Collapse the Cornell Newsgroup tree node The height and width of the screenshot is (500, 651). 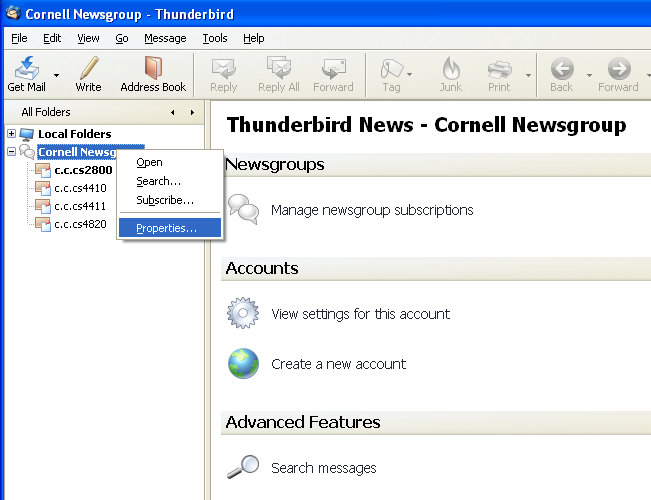[12, 152]
